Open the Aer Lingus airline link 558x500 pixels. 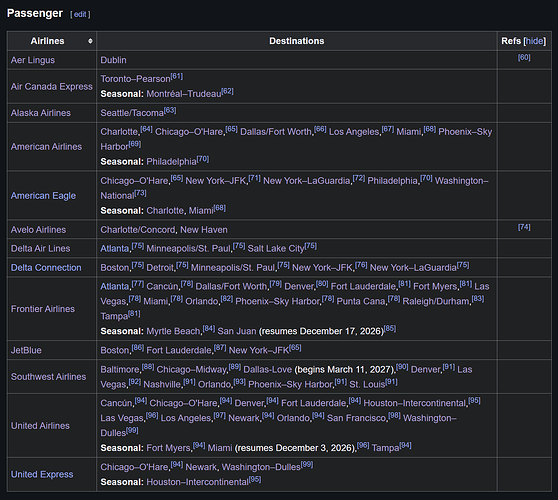pyautogui.click(x=33, y=60)
